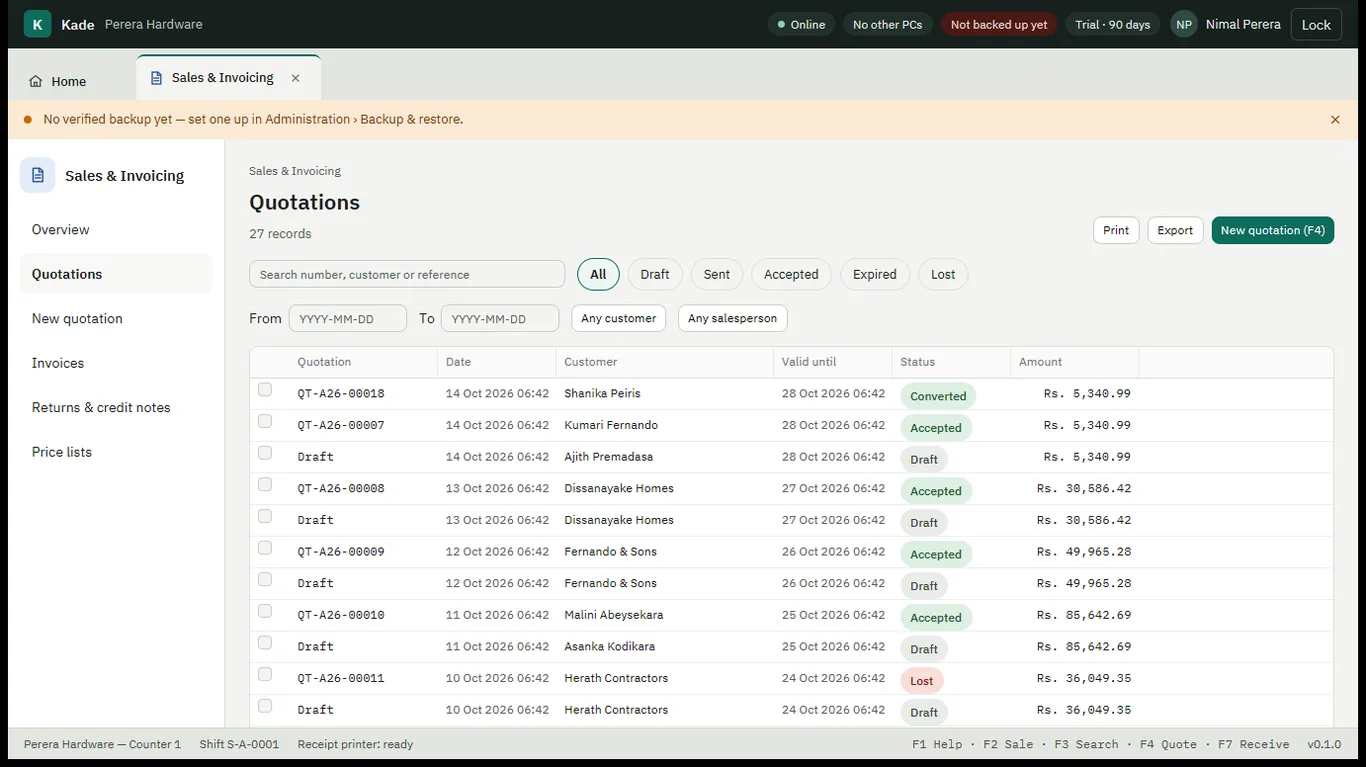This screenshot has height=767, width=1366.
Task: Click the Not backed up yet badge
Action: 999,24
